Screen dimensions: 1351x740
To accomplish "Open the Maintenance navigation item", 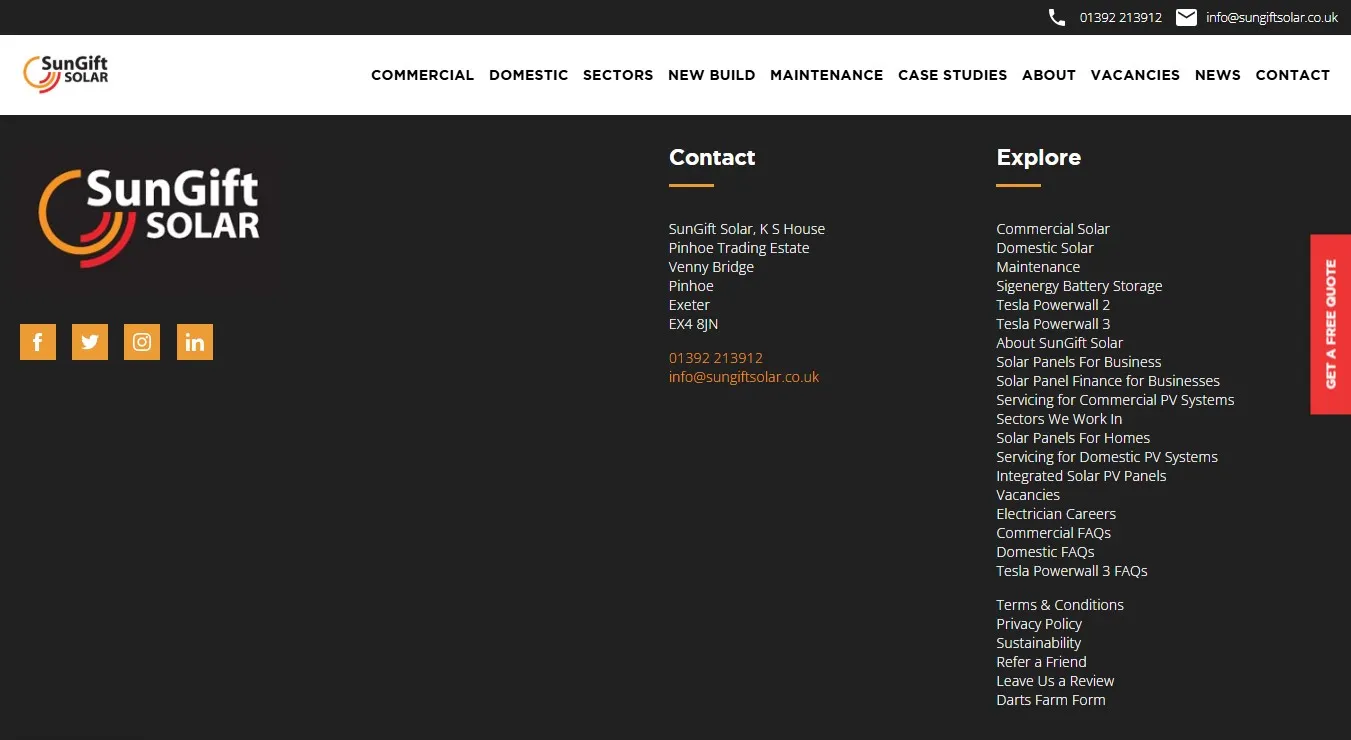I will coord(826,75).
